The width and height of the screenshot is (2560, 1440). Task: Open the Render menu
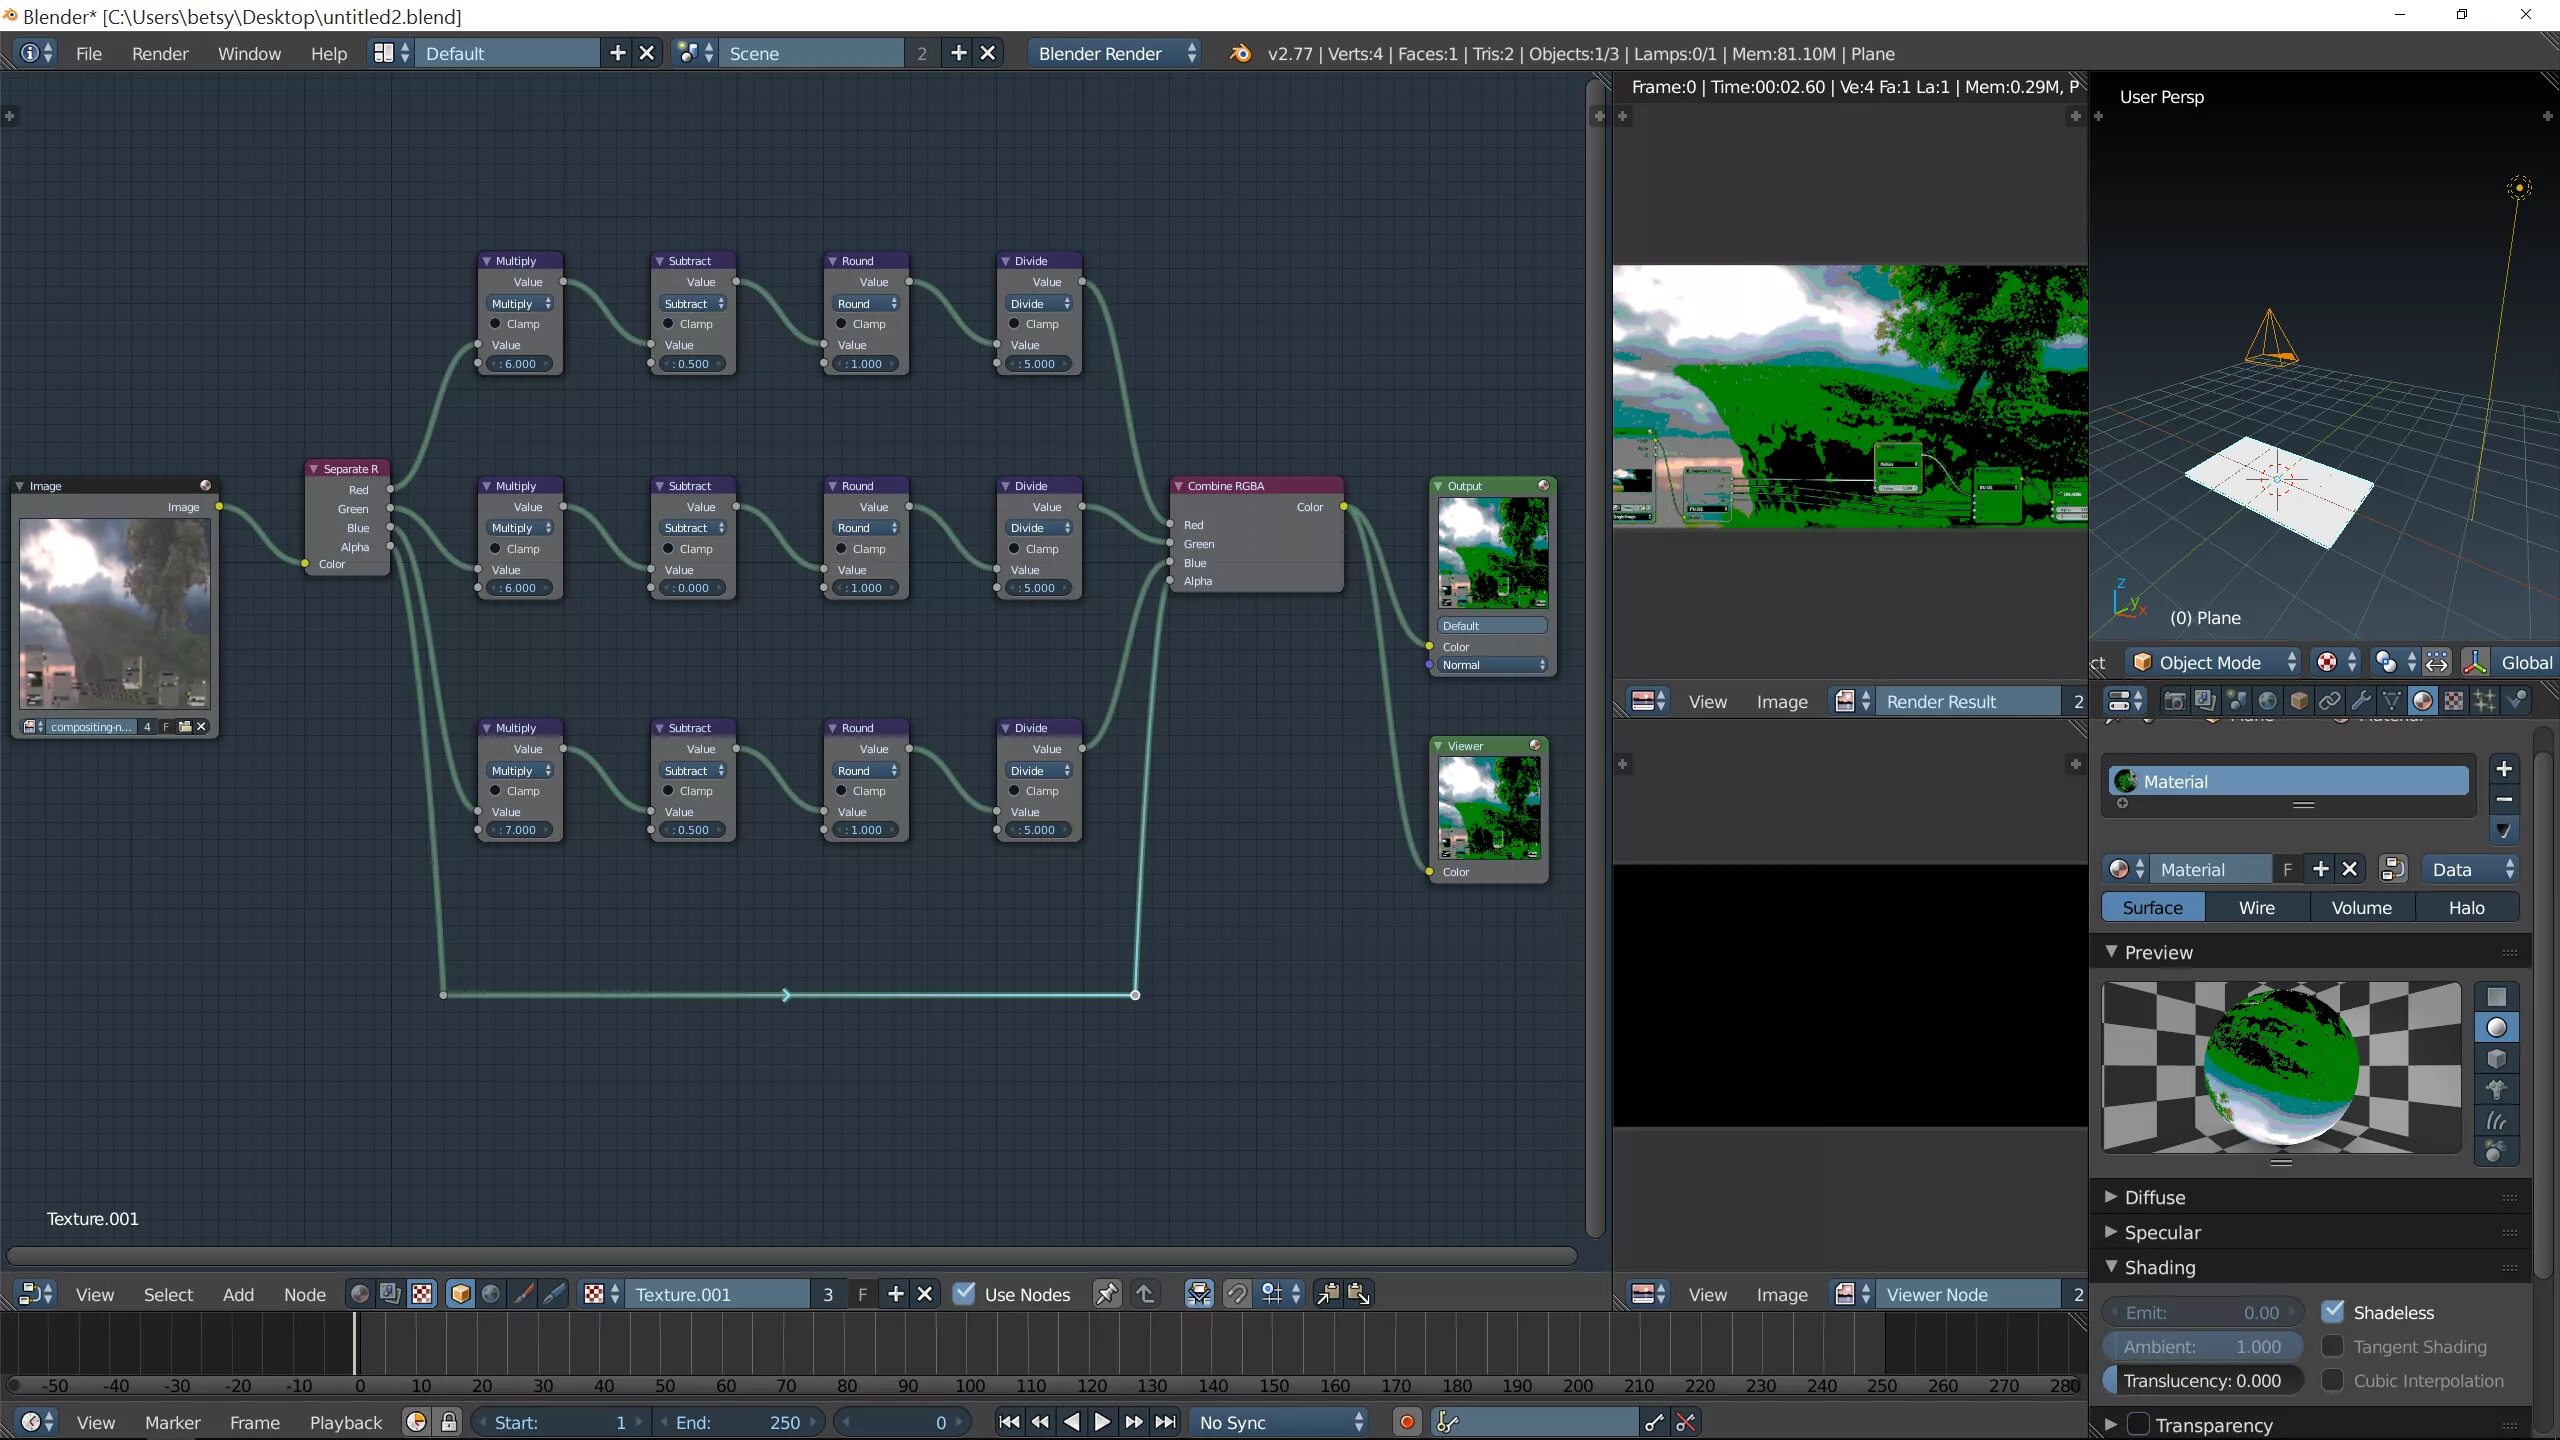pos(160,54)
